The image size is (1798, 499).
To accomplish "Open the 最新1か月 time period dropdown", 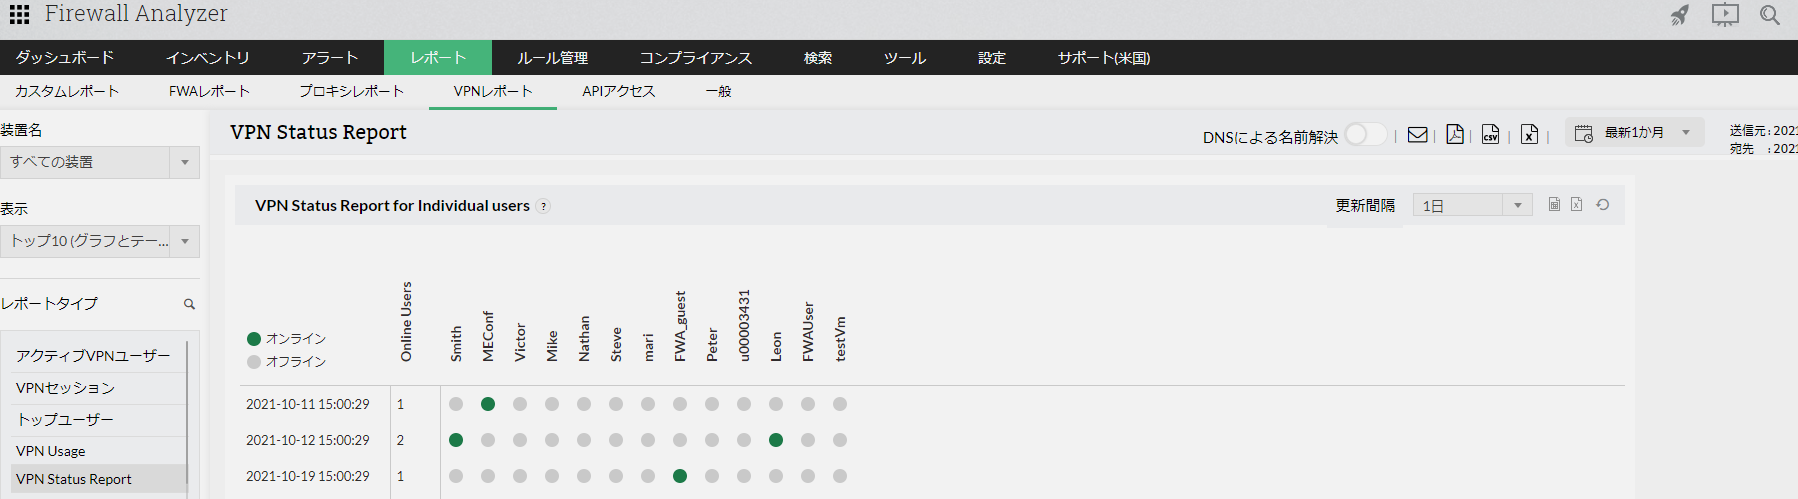I will coord(1634,133).
